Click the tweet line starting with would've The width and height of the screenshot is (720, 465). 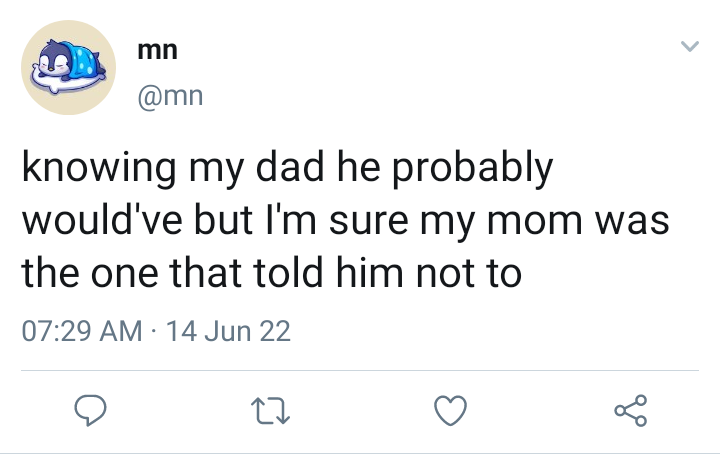(345, 221)
